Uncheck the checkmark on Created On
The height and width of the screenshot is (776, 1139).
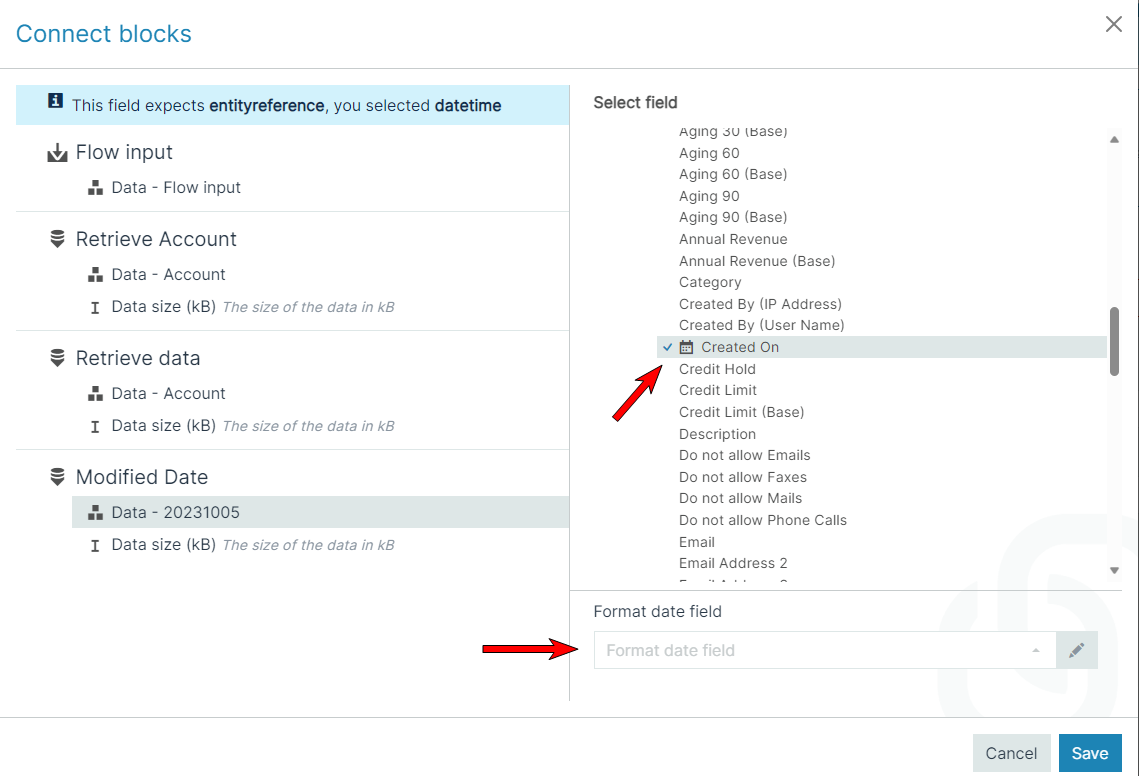[668, 347]
